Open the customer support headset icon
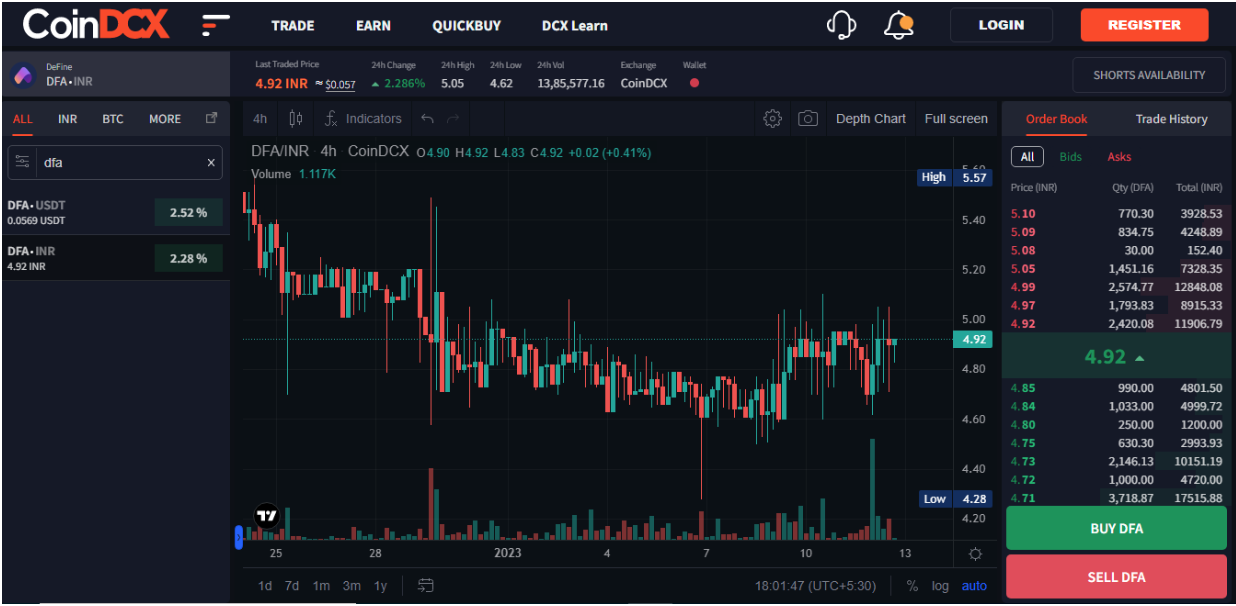The height and width of the screenshot is (606, 1236). click(842, 25)
